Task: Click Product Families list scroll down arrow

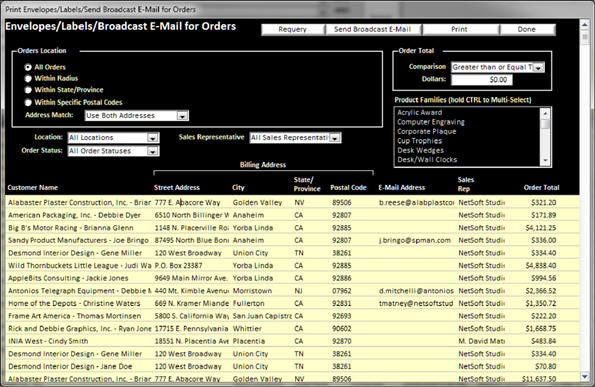Action: tap(545, 160)
